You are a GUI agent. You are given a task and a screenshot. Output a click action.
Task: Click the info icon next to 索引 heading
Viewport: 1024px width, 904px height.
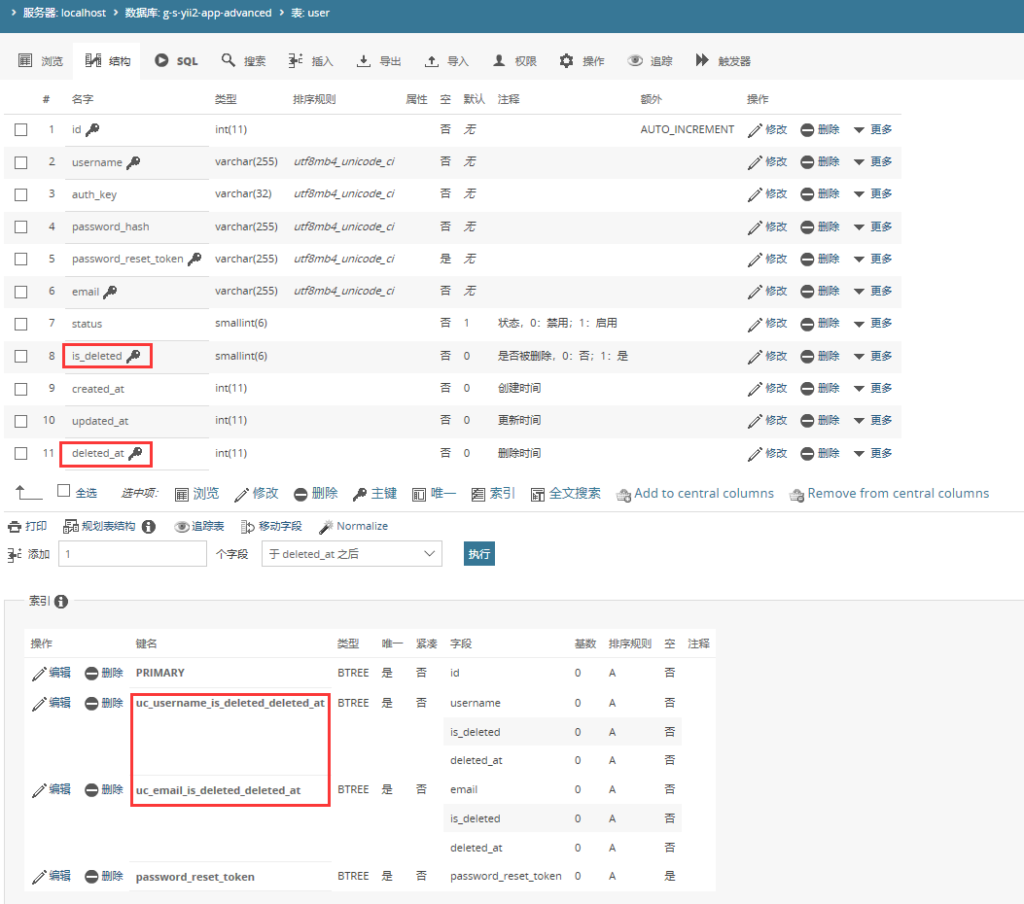(x=61, y=601)
